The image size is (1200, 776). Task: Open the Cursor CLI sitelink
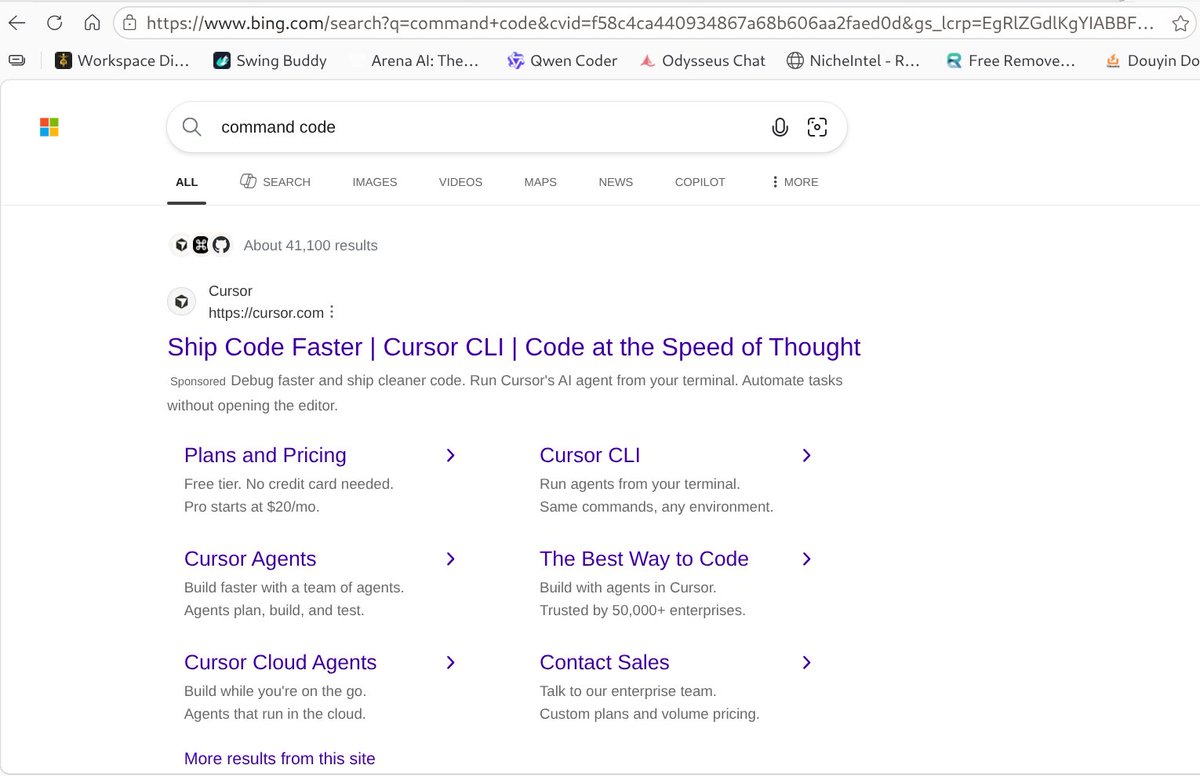click(x=590, y=455)
